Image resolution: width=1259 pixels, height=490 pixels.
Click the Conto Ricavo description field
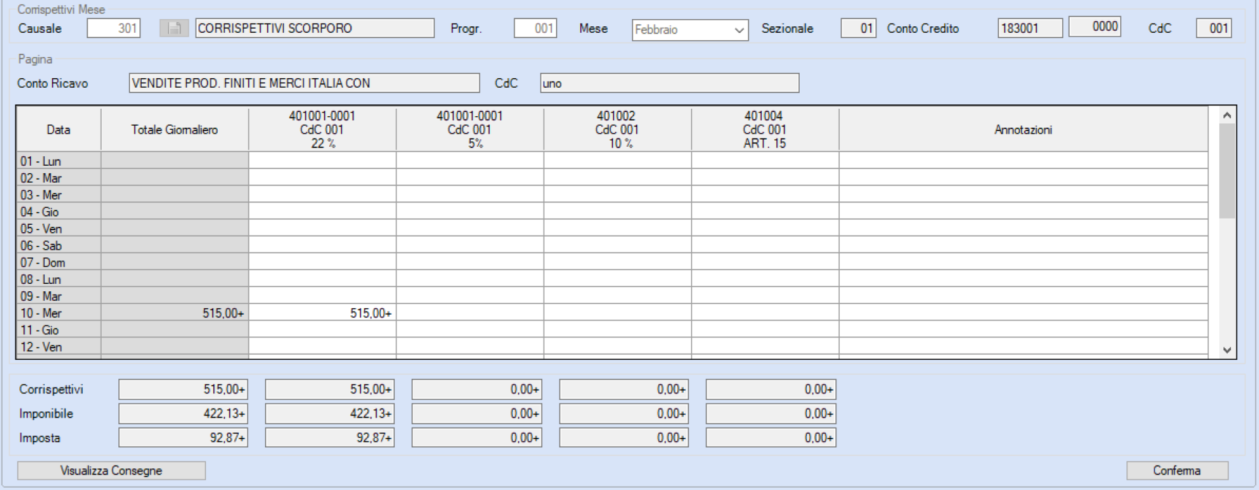304,83
